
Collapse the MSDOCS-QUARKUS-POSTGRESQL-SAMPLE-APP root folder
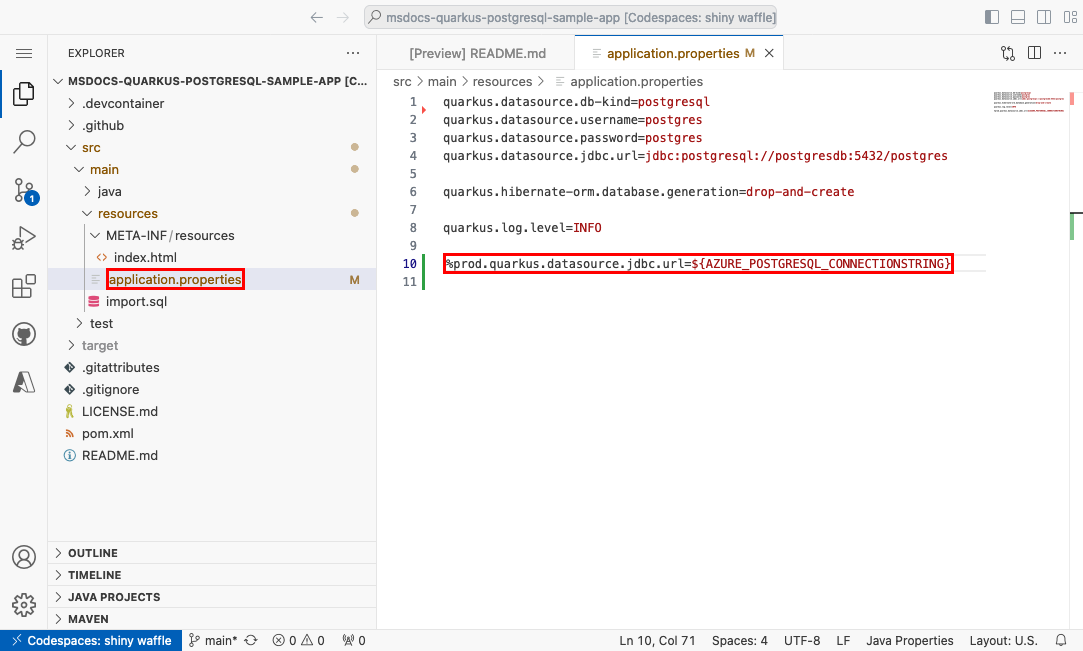[x=212, y=81]
